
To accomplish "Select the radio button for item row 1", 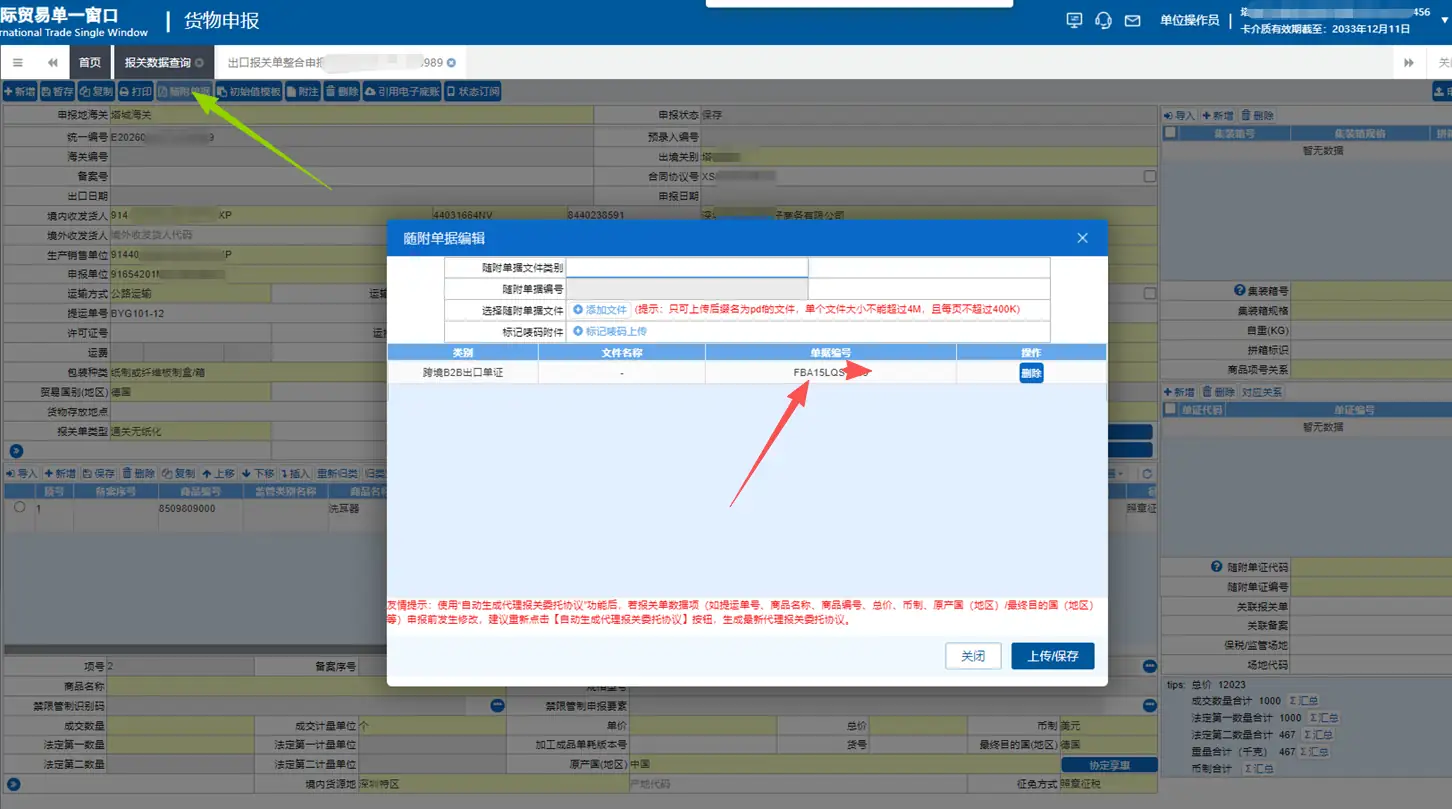I will click(x=19, y=508).
